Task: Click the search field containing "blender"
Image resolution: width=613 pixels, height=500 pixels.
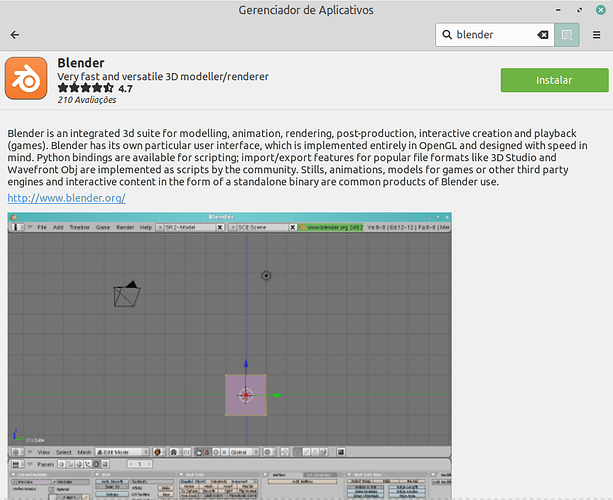Action: (495, 35)
